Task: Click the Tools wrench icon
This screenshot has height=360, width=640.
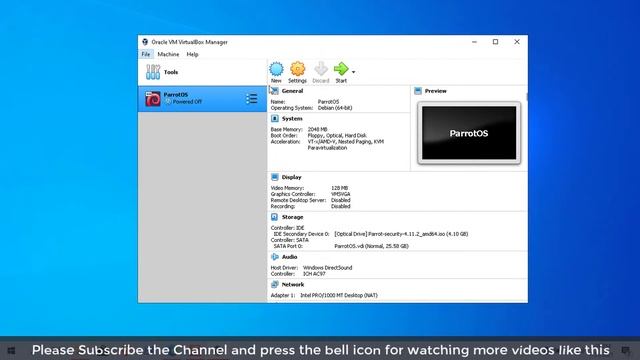Action: point(153,72)
